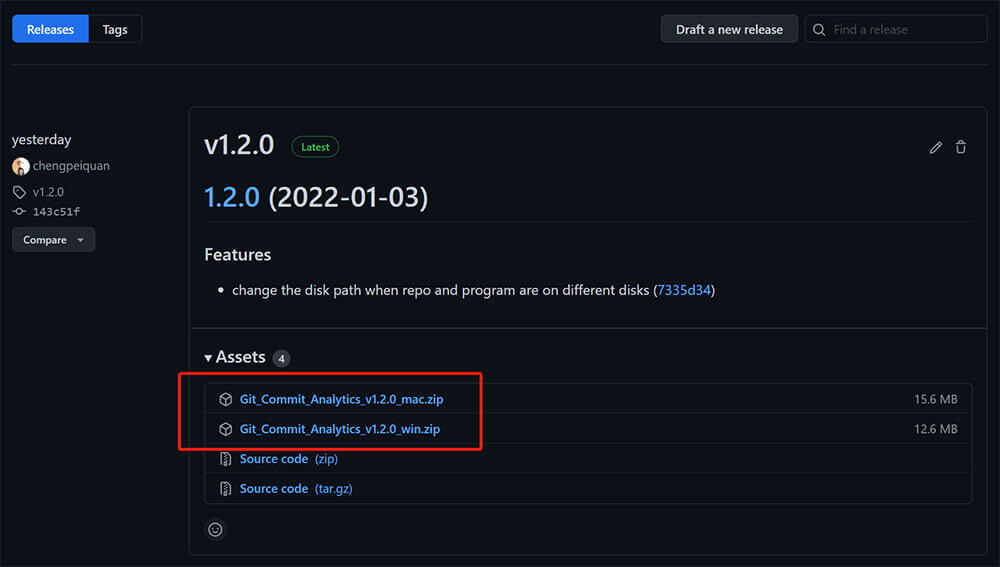
Task: Focus the Find a release search field
Action: click(x=896, y=29)
